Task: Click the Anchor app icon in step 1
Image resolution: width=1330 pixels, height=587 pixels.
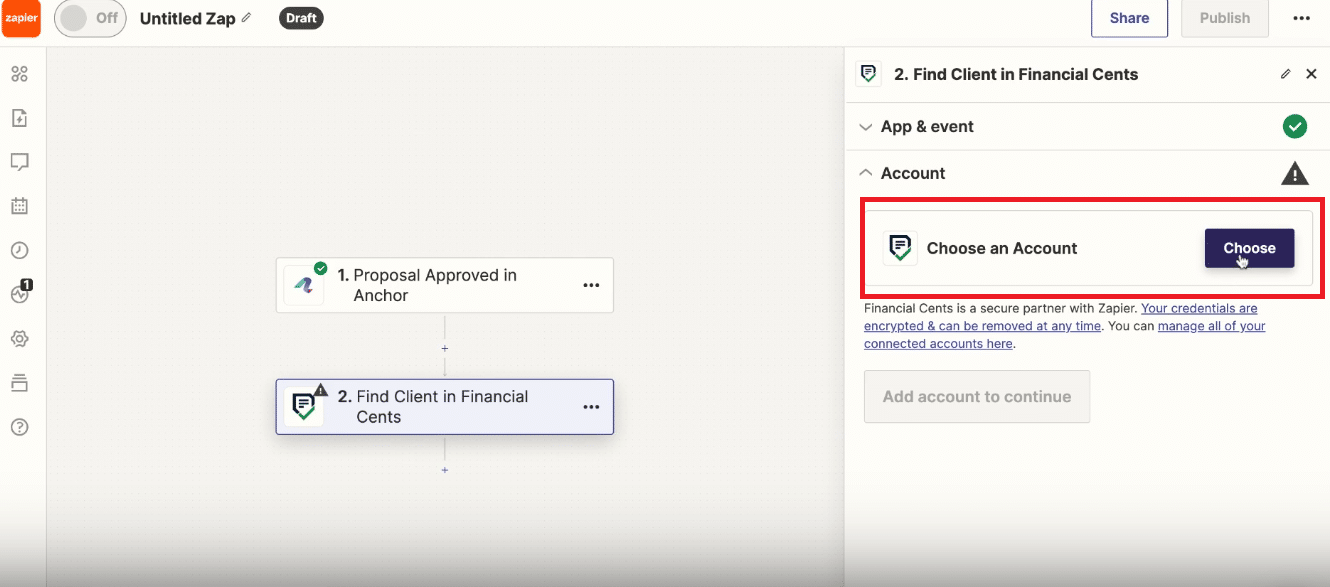Action: pos(303,286)
